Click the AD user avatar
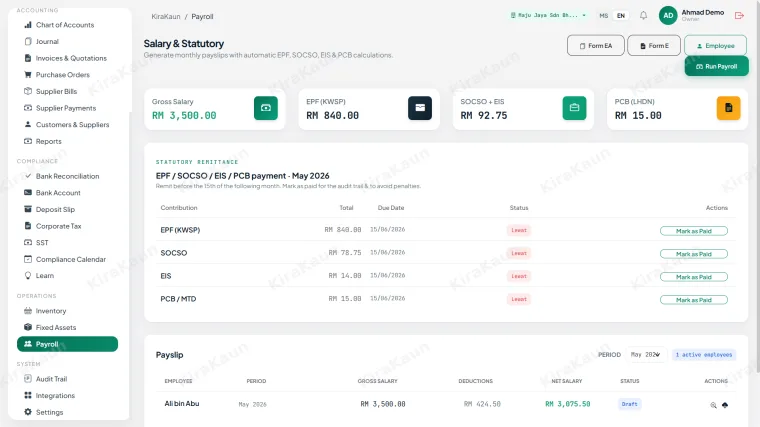Viewport: 760px width, 427px height. pos(668,16)
